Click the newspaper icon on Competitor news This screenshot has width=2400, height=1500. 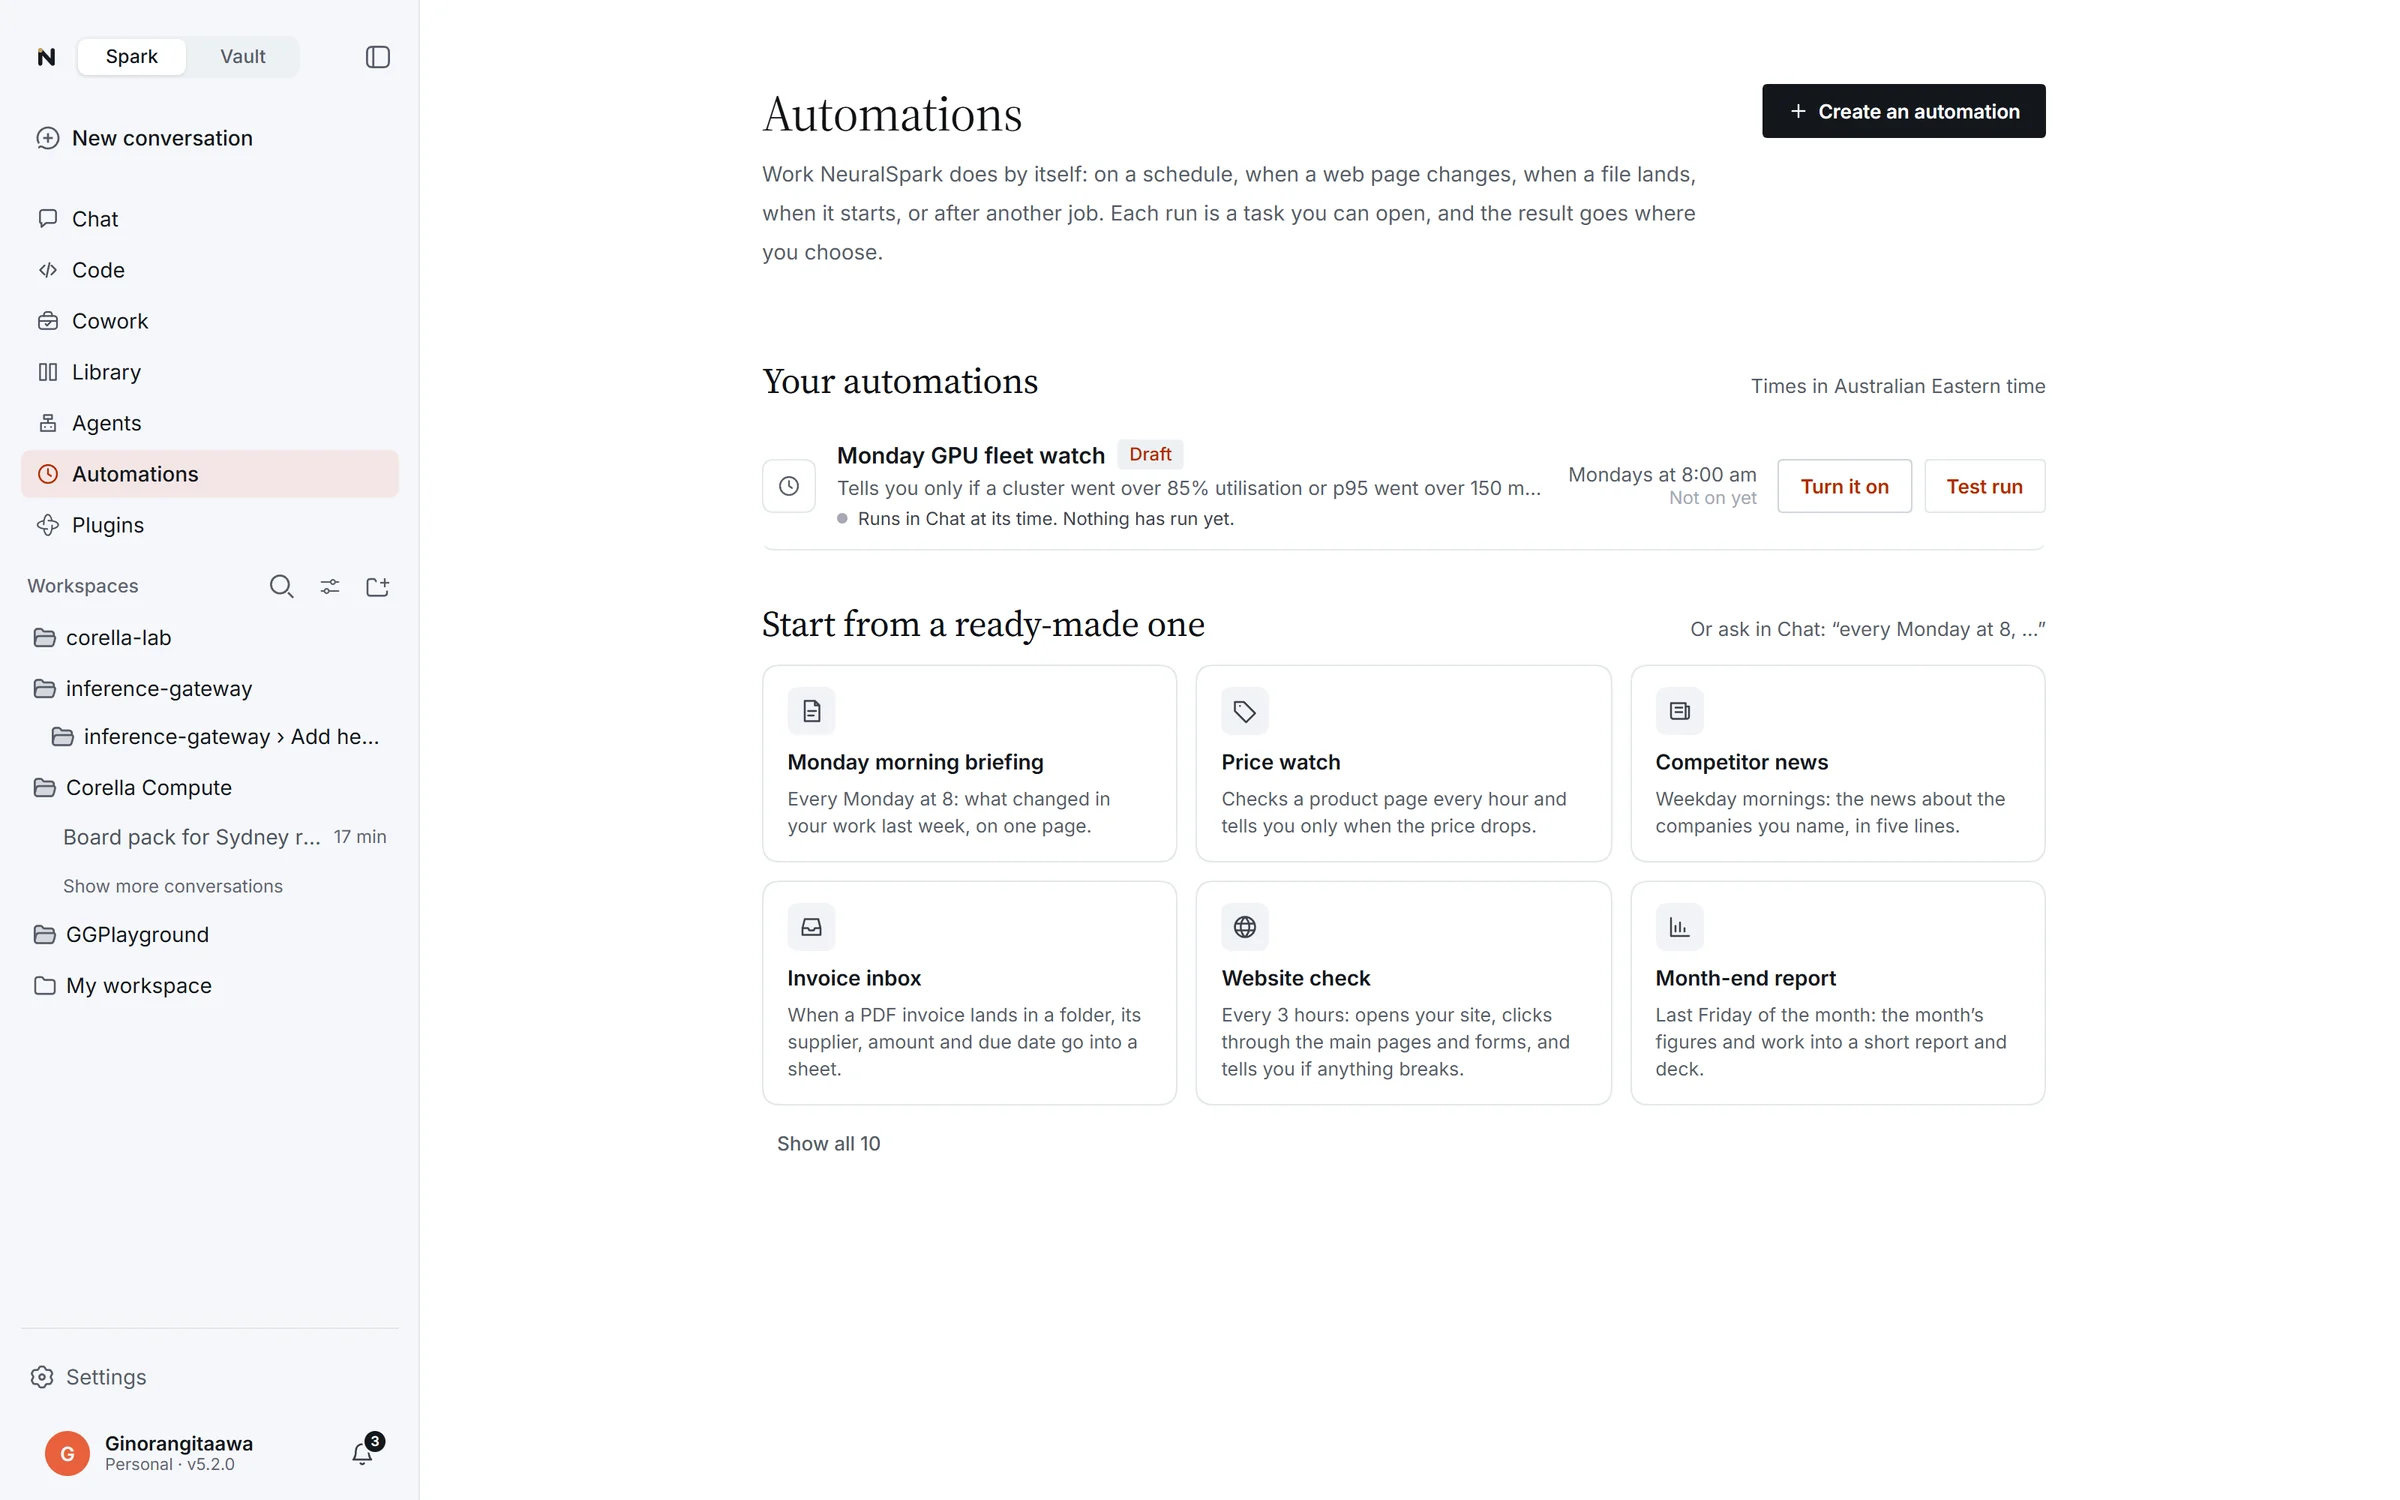1679,711
